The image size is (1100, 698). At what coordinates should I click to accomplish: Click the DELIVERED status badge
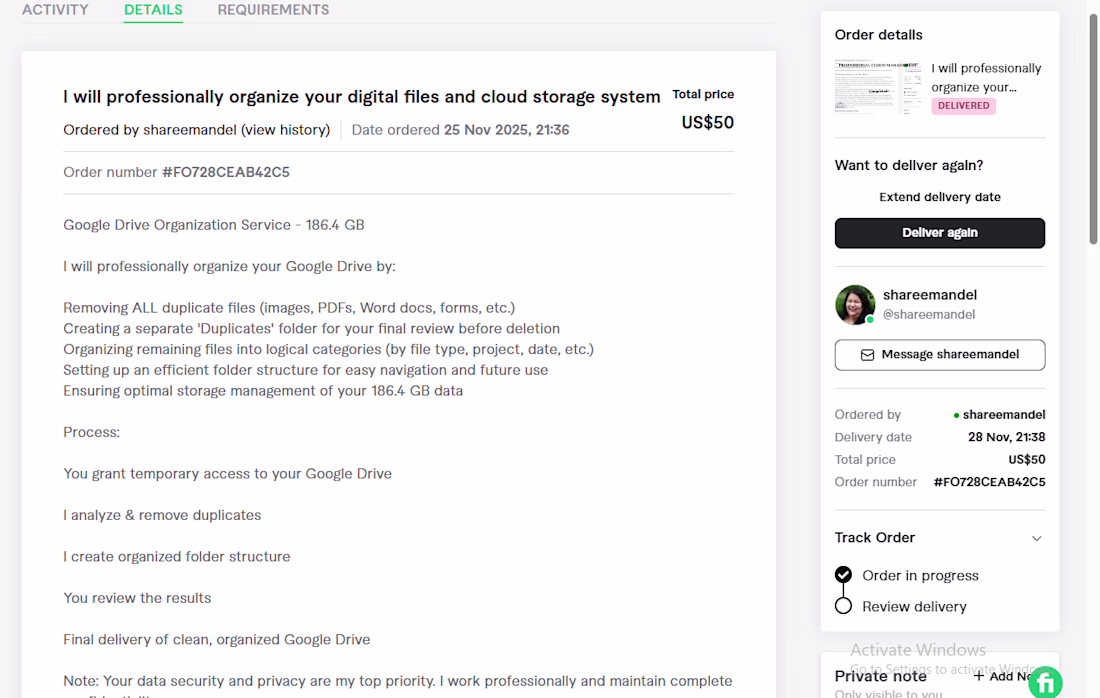tap(963, 106)
